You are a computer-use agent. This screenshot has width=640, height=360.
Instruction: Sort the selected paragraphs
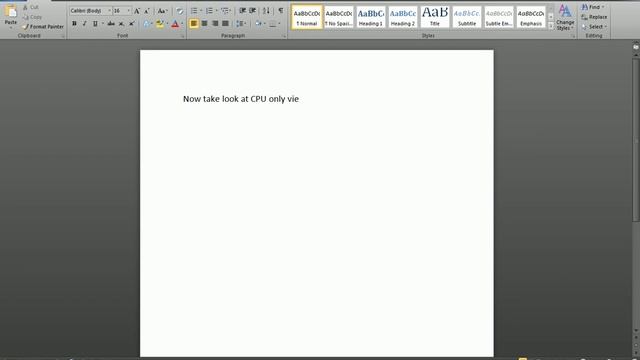[267, 11]
